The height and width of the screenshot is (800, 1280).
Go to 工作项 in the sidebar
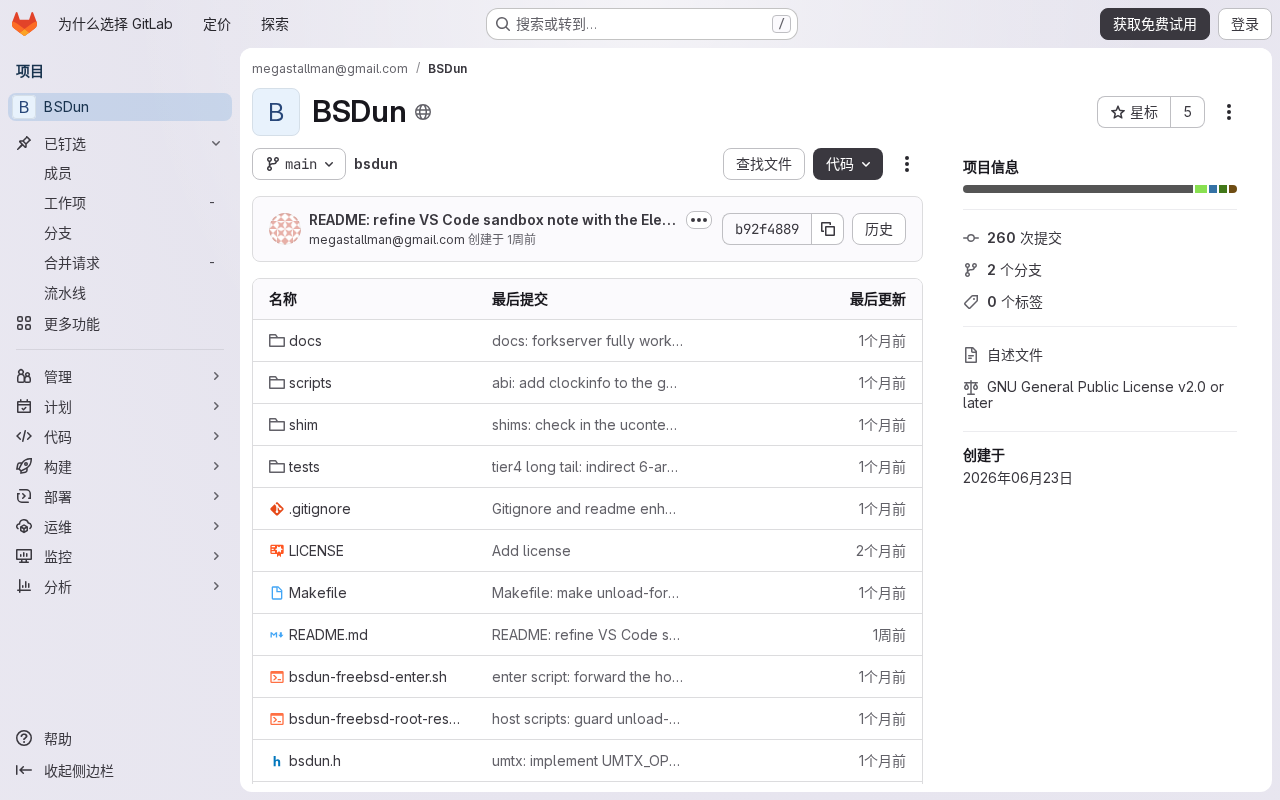pos(120,204)
